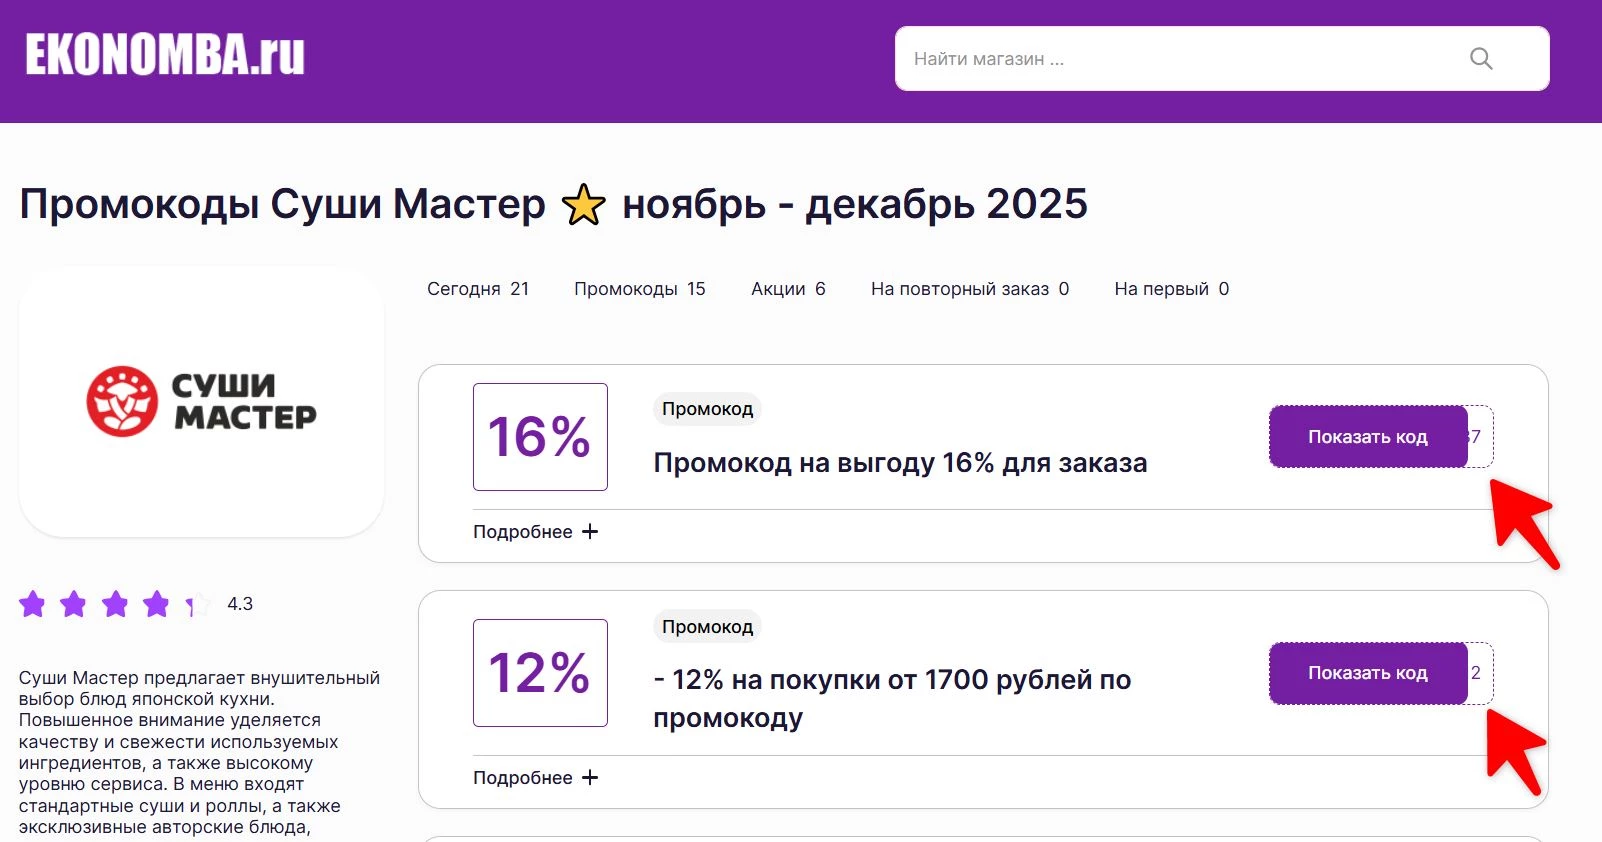Click the yellow star in the heading
The height and width of the screenshot is (842, 1602).
(584, 205)
